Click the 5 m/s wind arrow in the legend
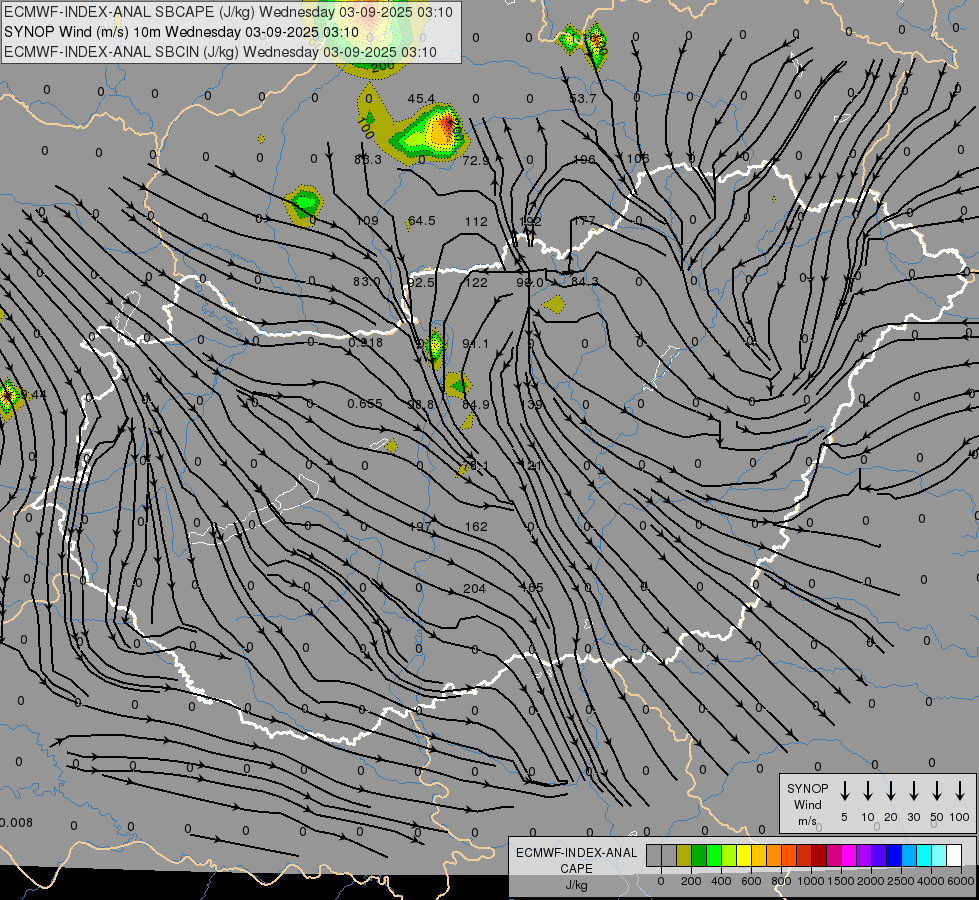This screenshot has height=900, width=979. coord(844,791)
